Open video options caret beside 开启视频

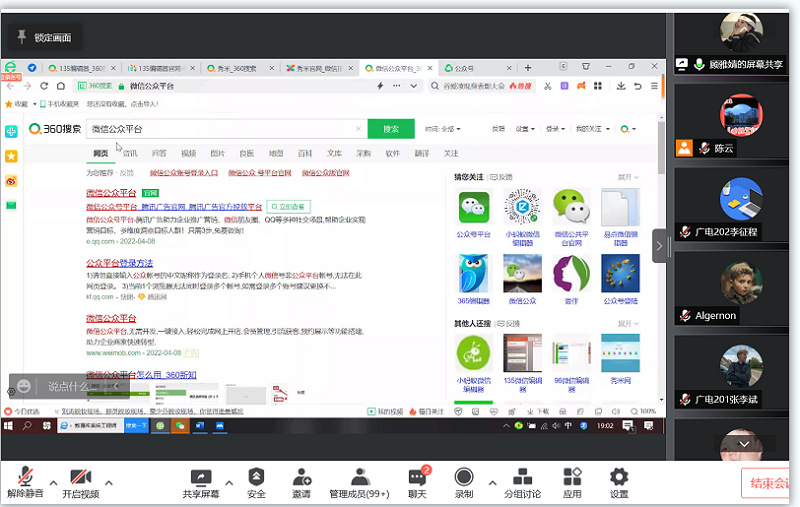[109, 482]
